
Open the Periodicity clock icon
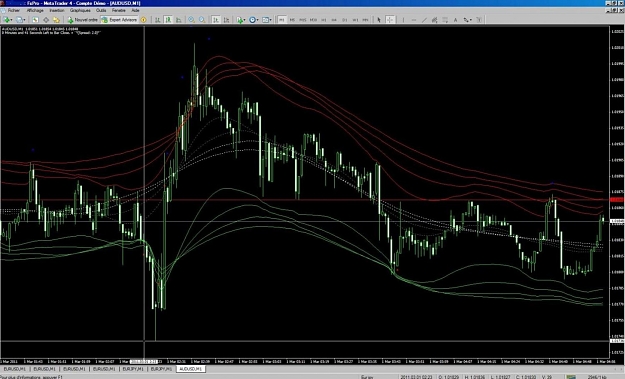click(252, 20)
